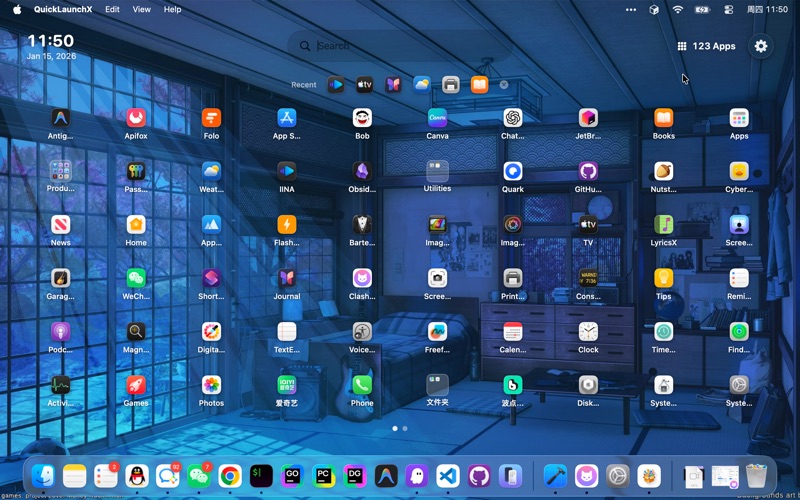Open the Canva app

437,118
